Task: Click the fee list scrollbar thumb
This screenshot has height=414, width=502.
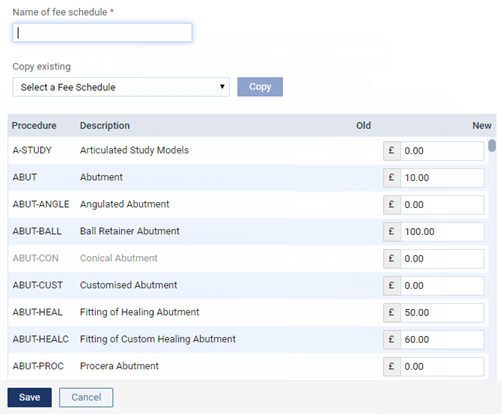Action: [492, 146]
